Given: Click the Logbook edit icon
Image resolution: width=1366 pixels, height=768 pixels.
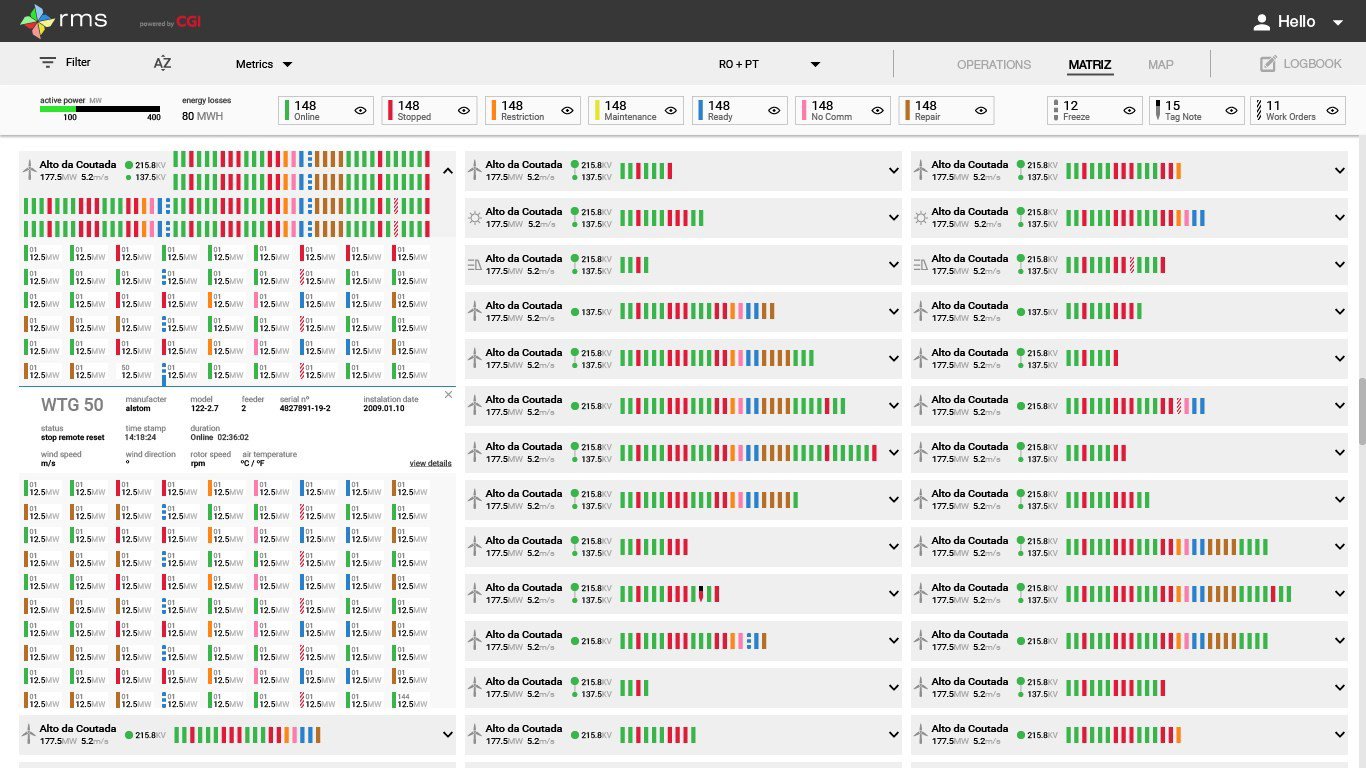Looking at the screenshot, I should [x=1268, y=64].
